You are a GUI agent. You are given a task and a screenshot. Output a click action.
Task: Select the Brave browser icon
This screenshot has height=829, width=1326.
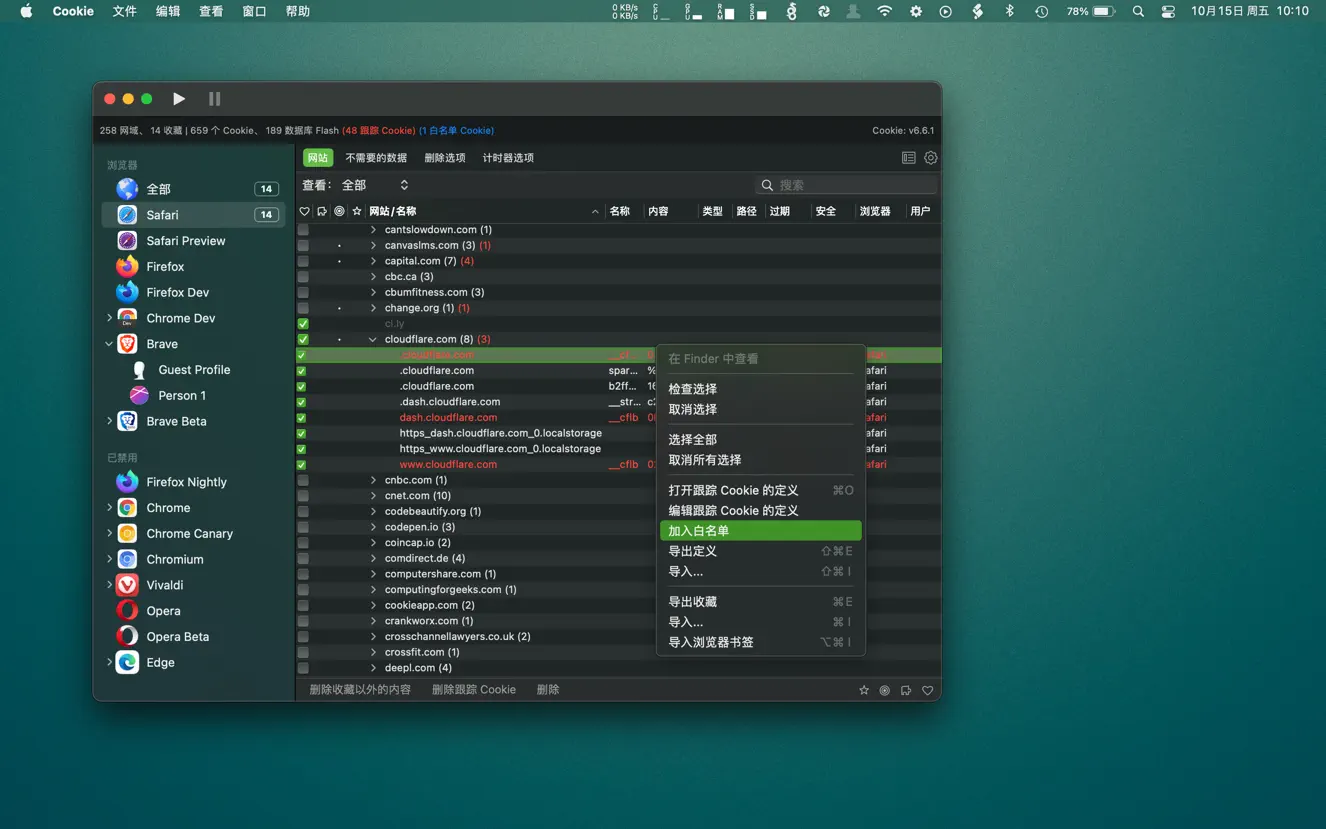tap(127, 344)
